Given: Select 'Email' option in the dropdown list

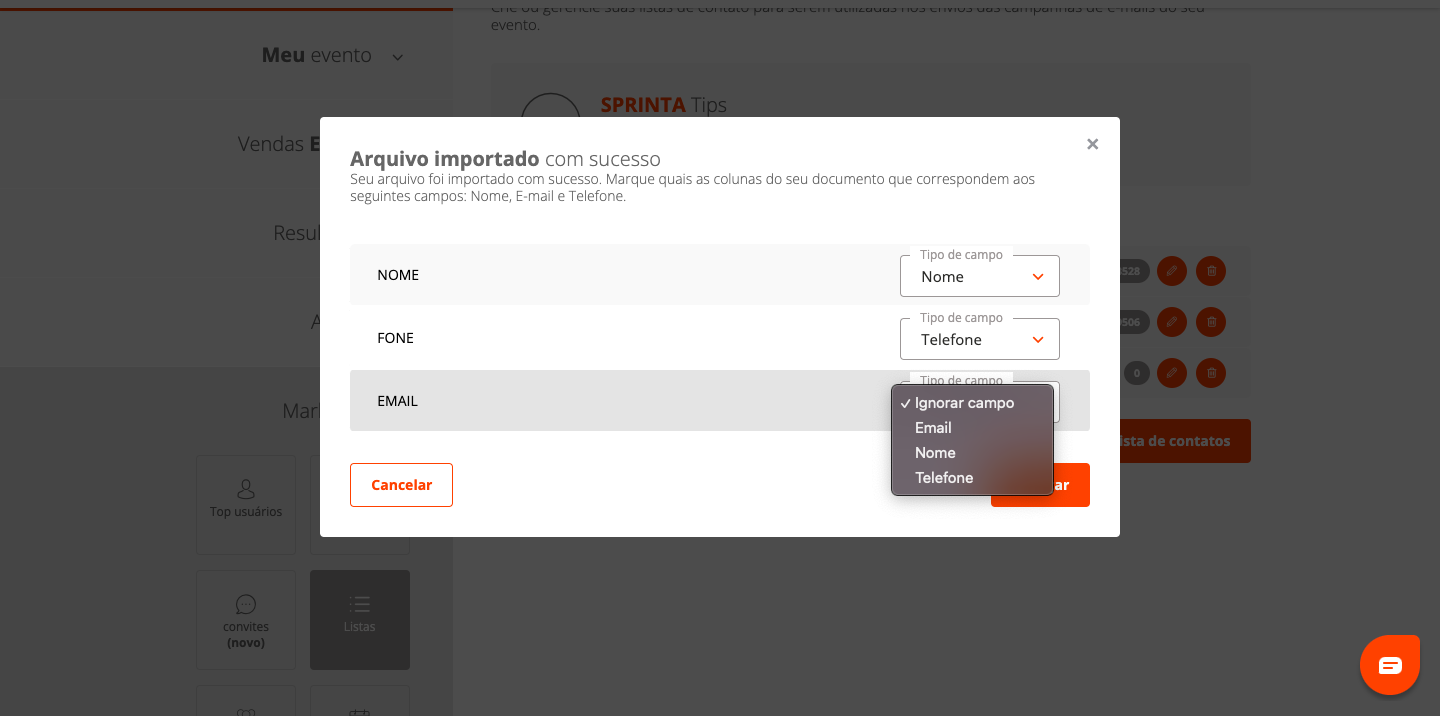Looking at the screenshot, I should [x=972, y=428].
